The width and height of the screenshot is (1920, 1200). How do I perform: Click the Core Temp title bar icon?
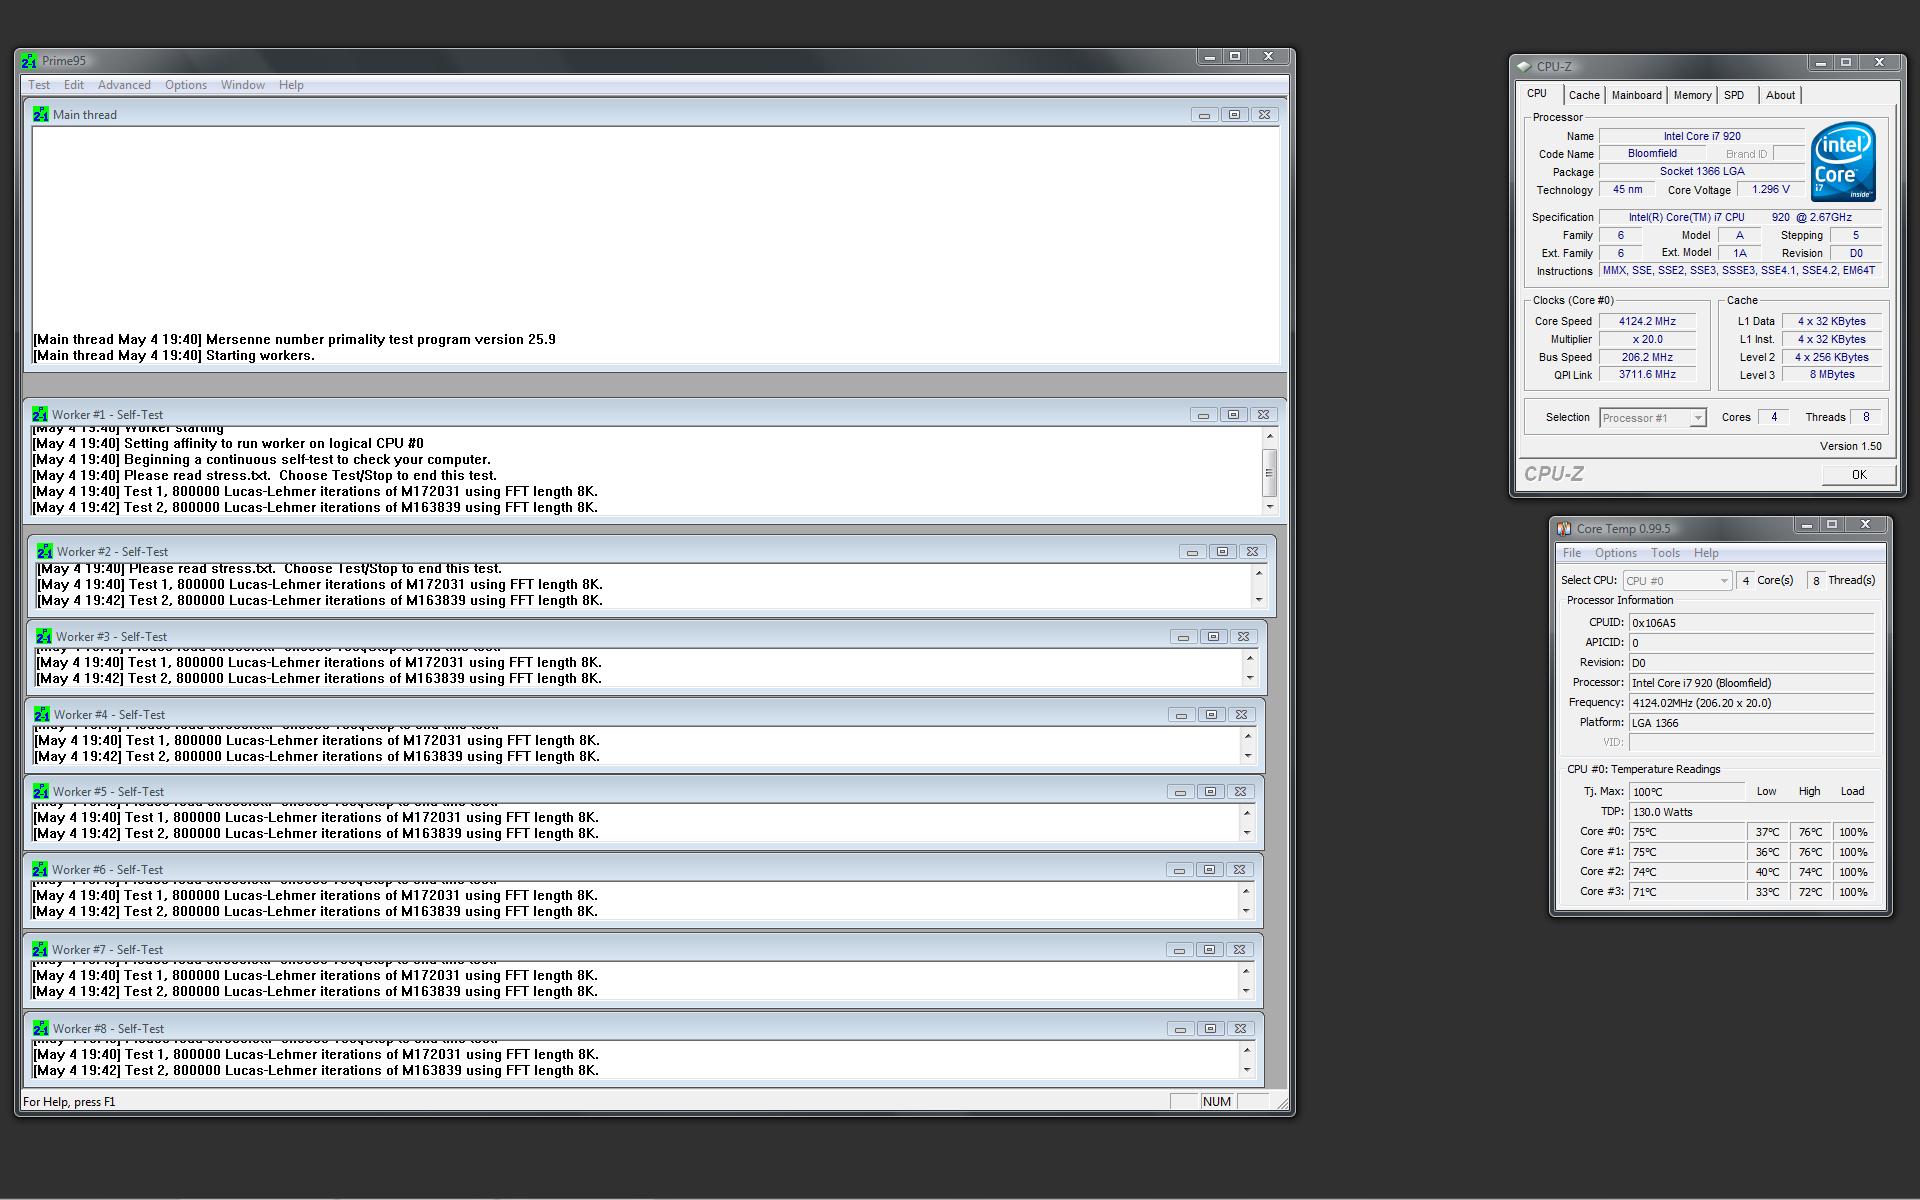point(1564,528)
